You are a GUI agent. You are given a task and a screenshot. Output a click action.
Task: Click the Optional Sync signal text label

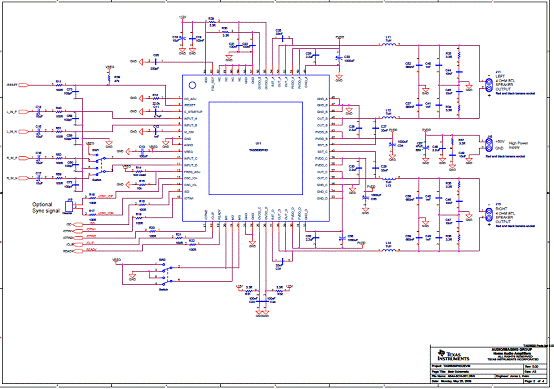click(x=46, y=207)
